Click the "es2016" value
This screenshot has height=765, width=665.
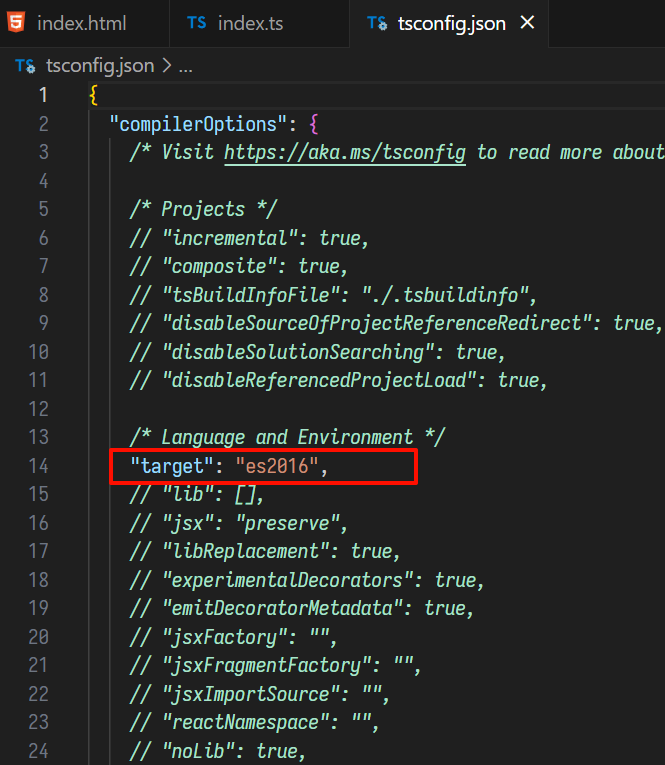pyautogui.click(x=277, y=466)
